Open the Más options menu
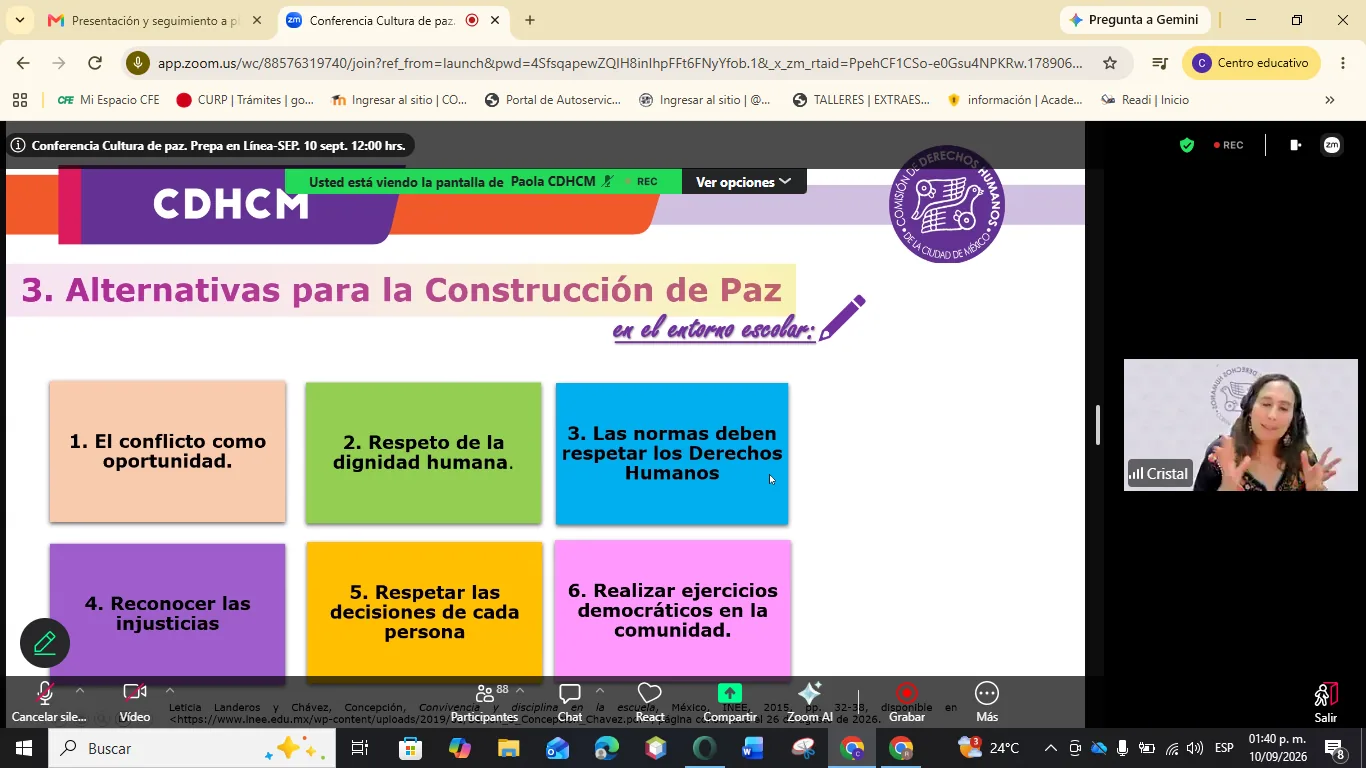Viewport: 1366px width, 768px height. (987, 703)
